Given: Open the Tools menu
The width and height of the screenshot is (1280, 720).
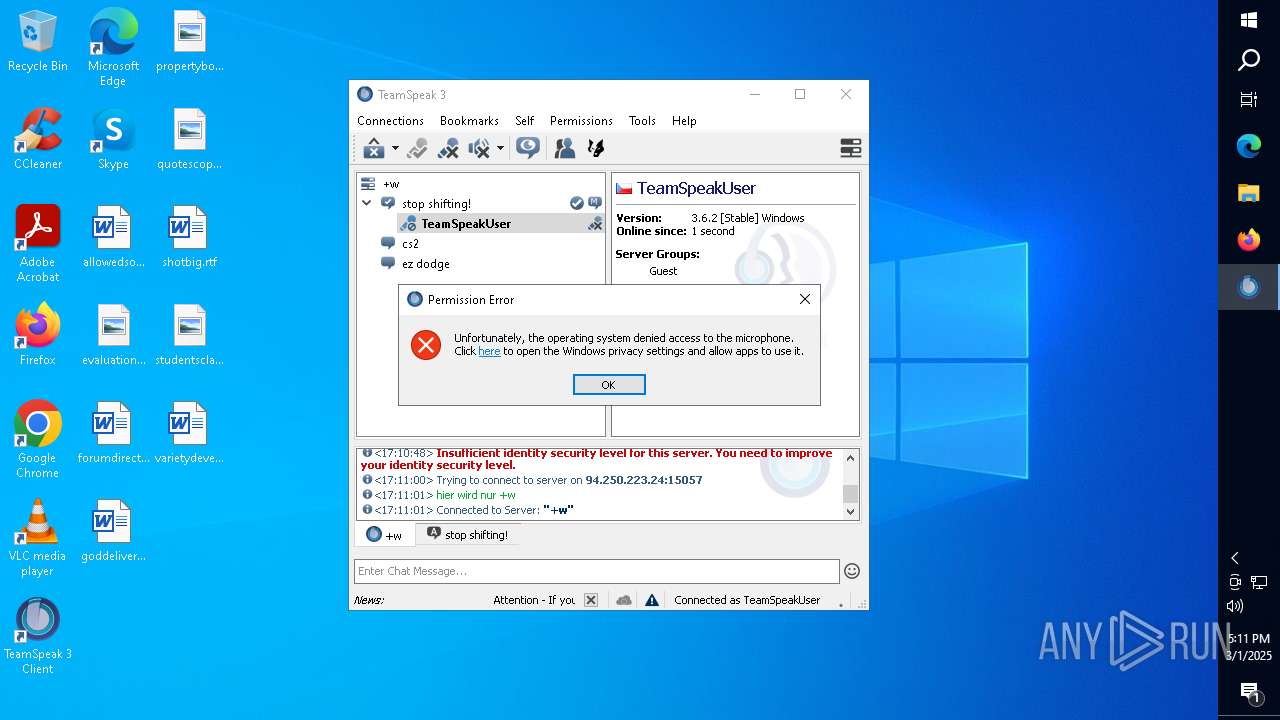Looking at the screenshot, I should pyautogui.click(x=642, y=121).
